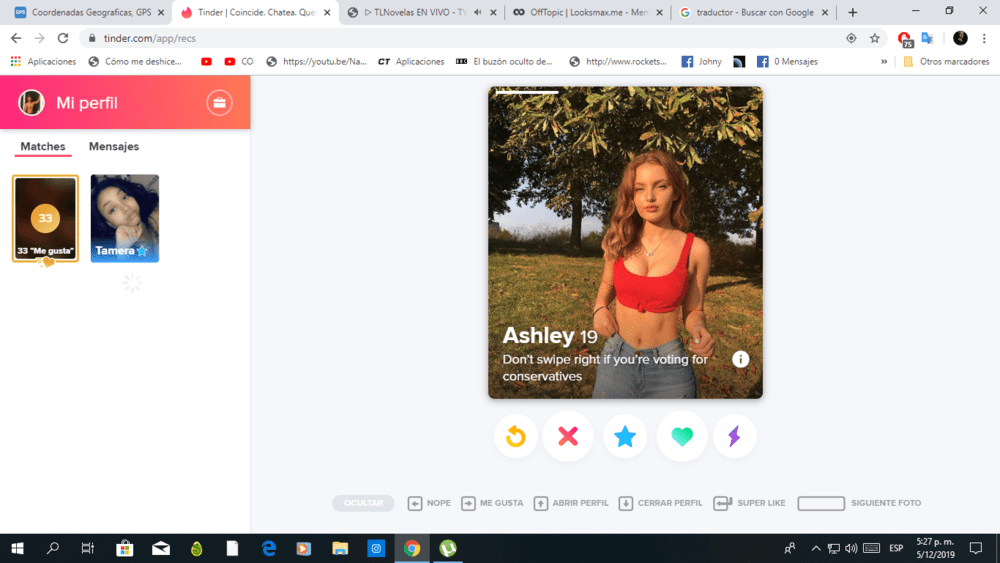The image size is (1000, 563).
Task: Go back in browser history
Action: 16,38
